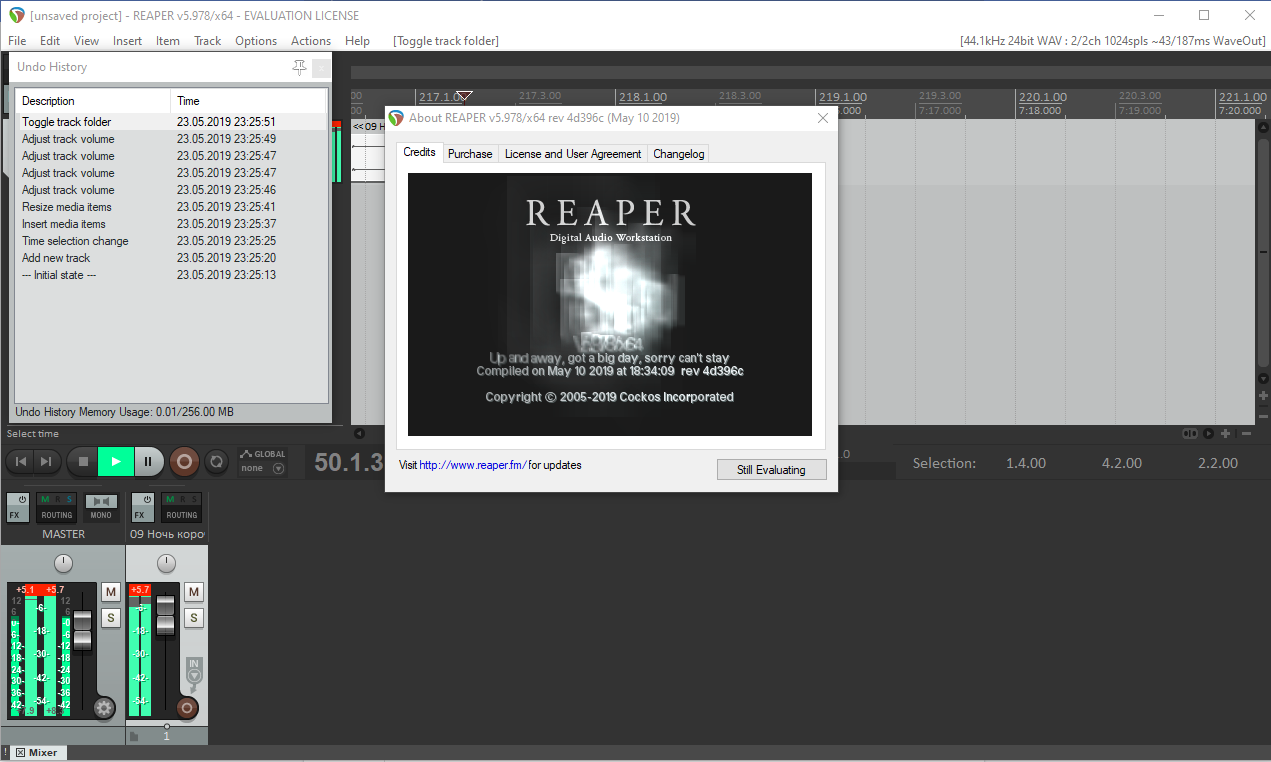Start recording with the transport record button
Screen dimensions: 1271x762
183,461
